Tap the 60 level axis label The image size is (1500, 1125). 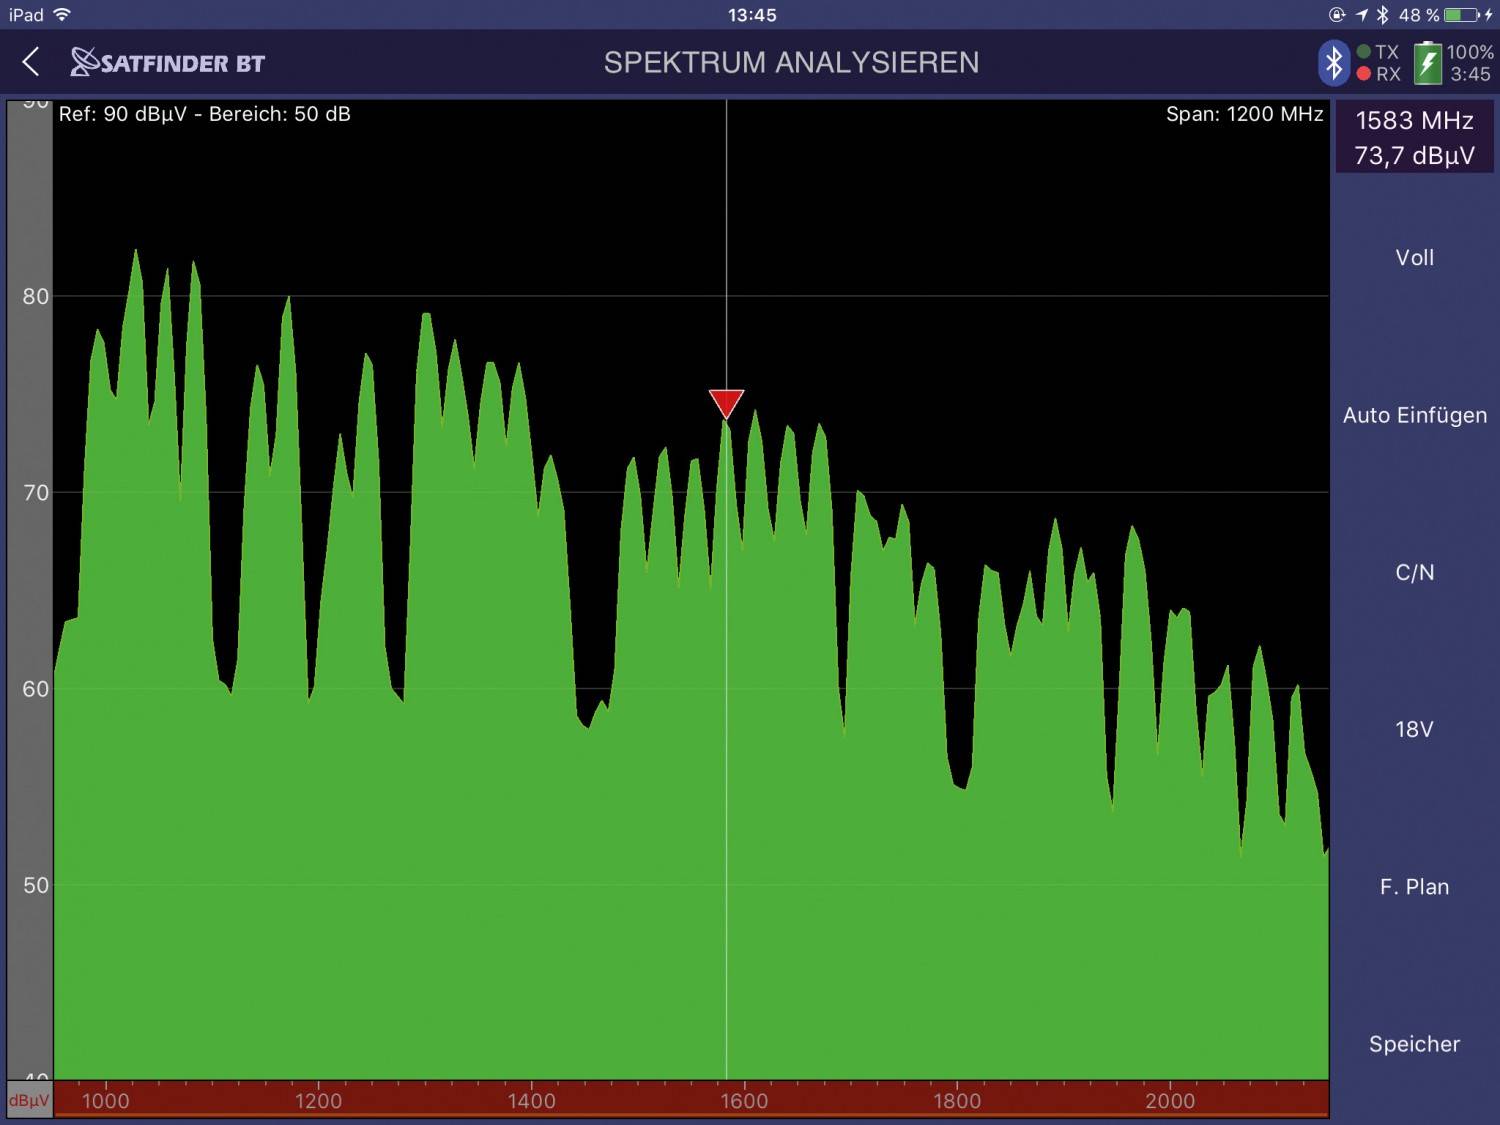point(35,689)
